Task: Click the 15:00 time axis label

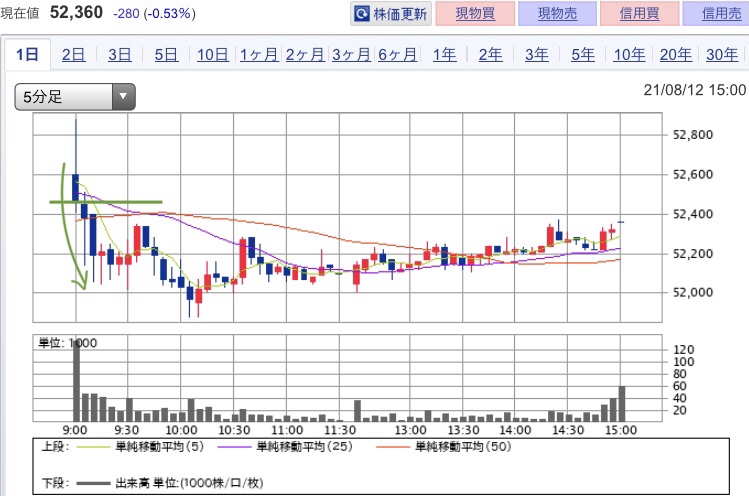Action: [x=621, y=430]
